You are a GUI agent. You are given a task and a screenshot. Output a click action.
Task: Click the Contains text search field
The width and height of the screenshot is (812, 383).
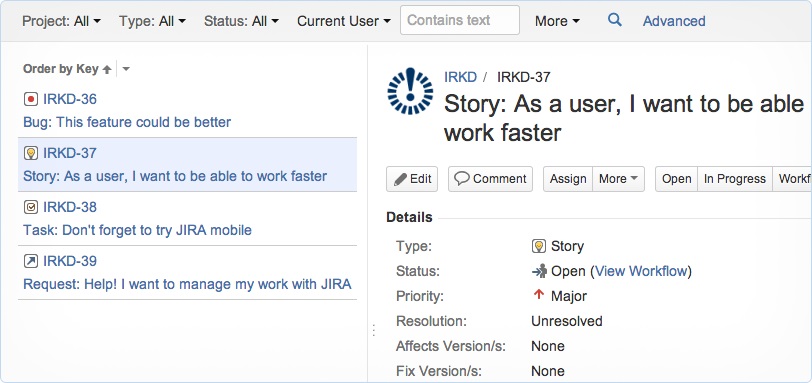(x=460, y=20)
